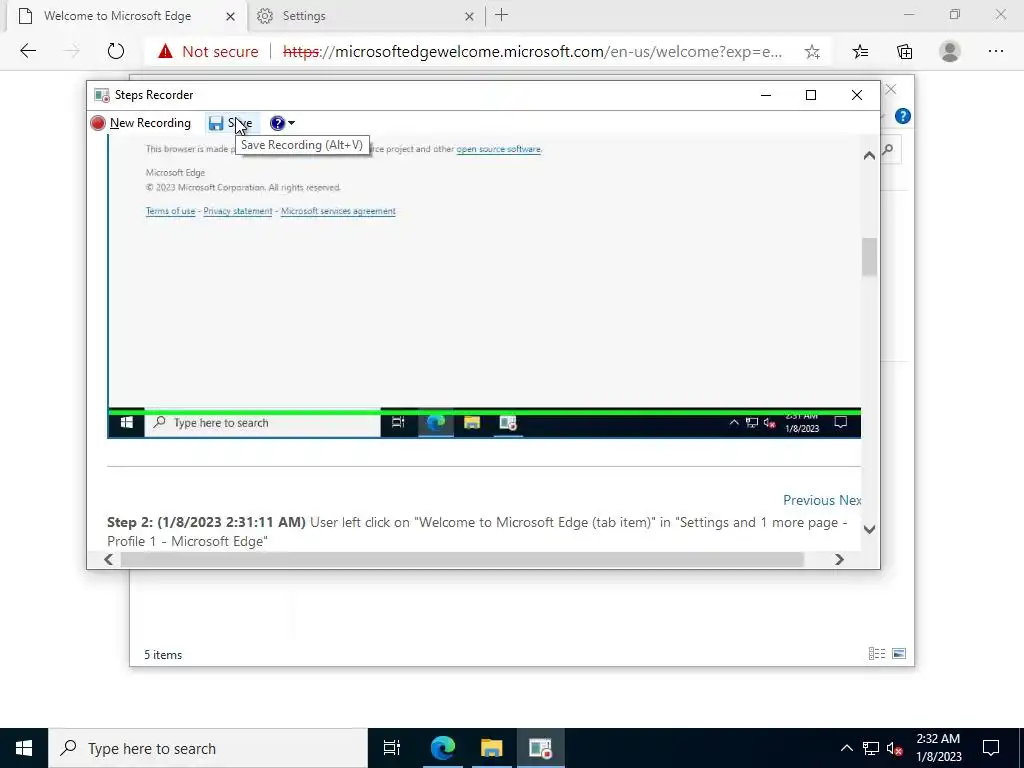Click the '5 items' status text in File Explorer
1024x768 pixels.
(x=163, y=654)
